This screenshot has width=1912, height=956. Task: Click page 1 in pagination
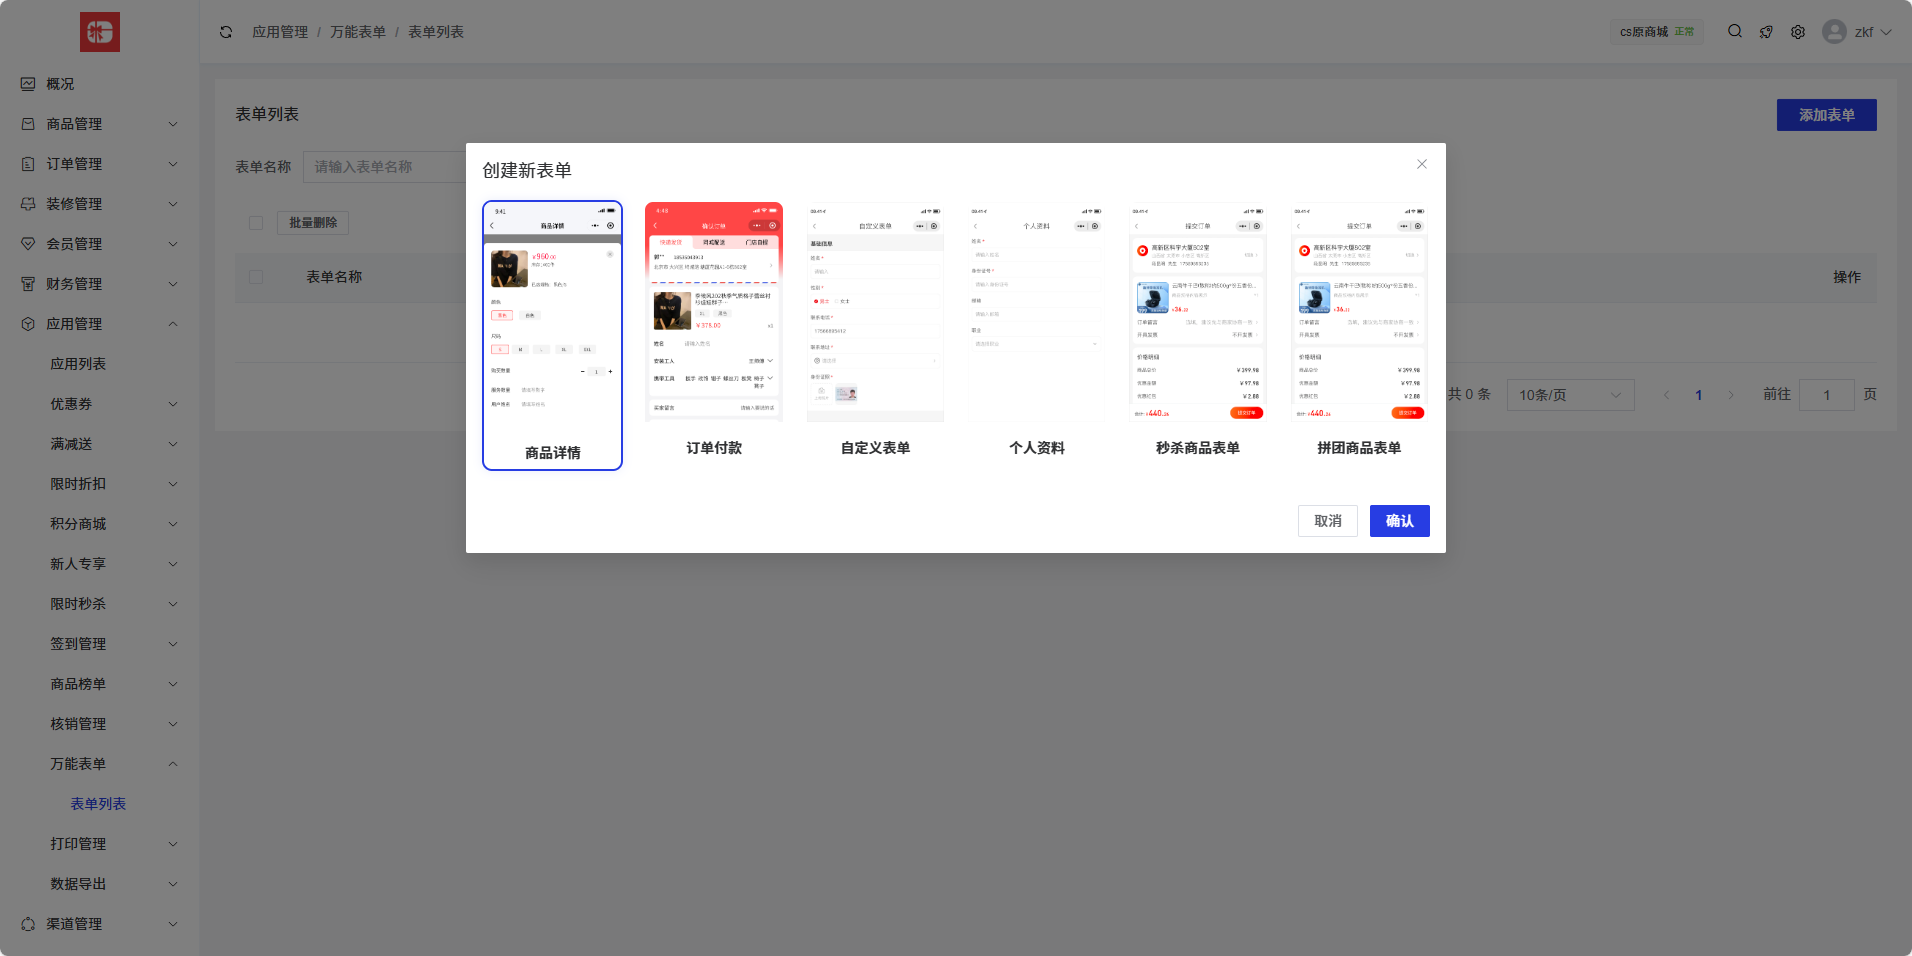[1699, 395]
